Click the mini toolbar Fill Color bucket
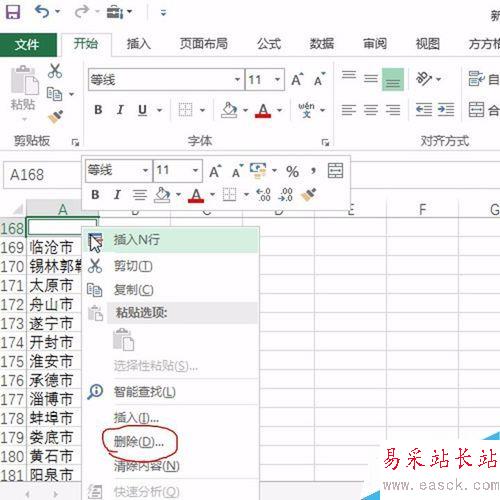500x500 pixels. [162, 195]
